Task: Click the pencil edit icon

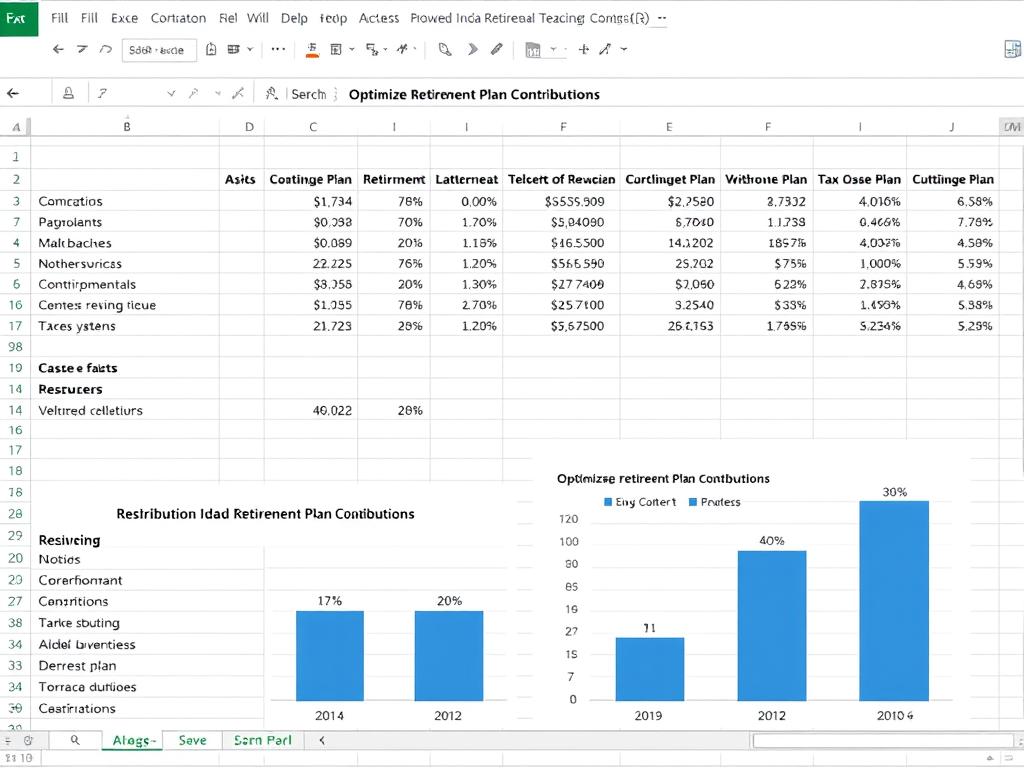Action: [x=496, y=47]
